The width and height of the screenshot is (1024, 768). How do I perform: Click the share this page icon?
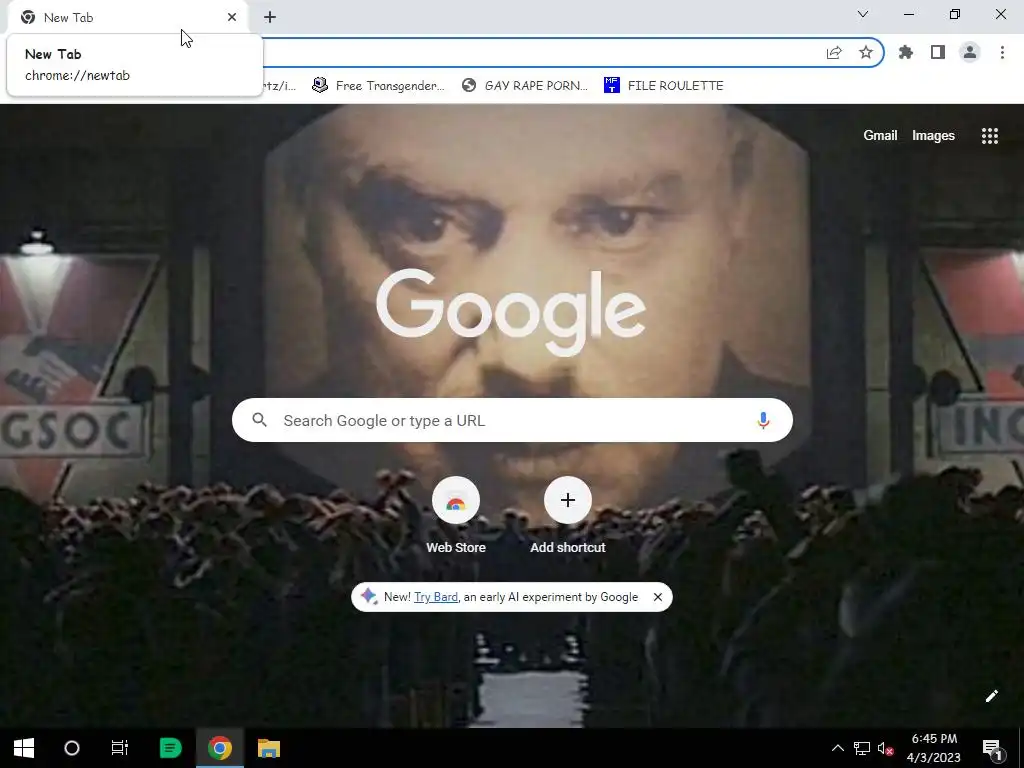tap(834, 53)
